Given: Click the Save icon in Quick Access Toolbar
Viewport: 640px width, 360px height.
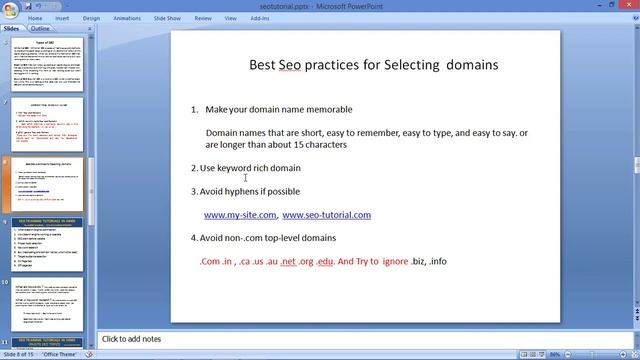Looking at the screenshot, I should tap(28, 6).
